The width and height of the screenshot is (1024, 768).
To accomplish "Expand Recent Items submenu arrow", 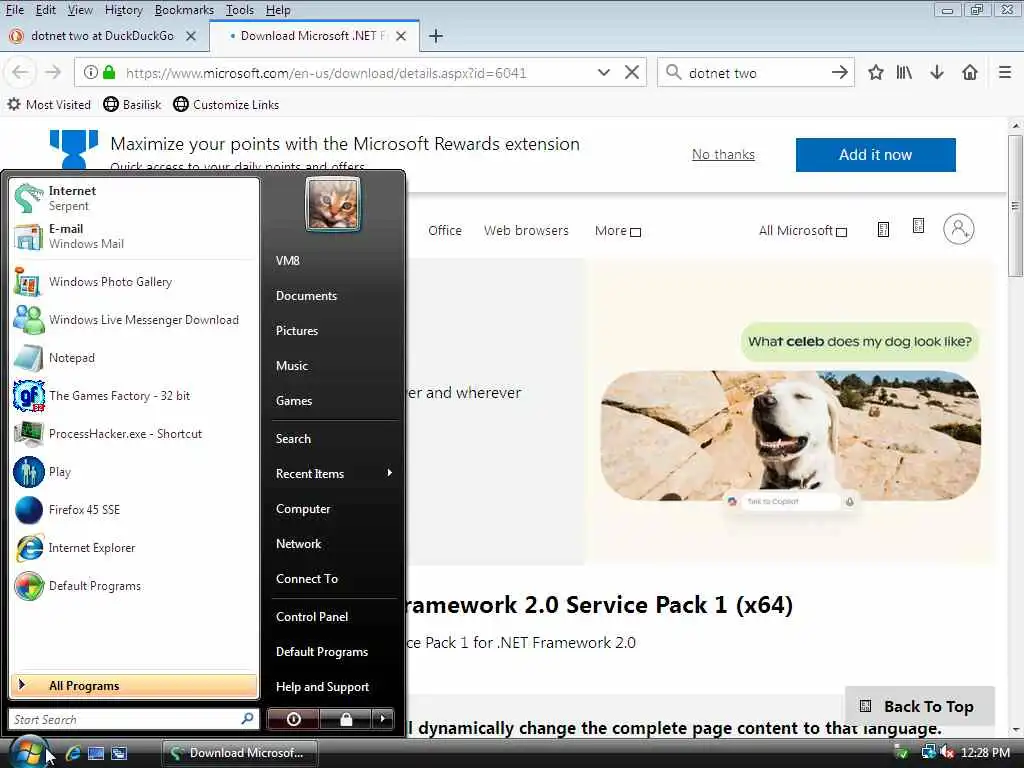I will [389, 473].
